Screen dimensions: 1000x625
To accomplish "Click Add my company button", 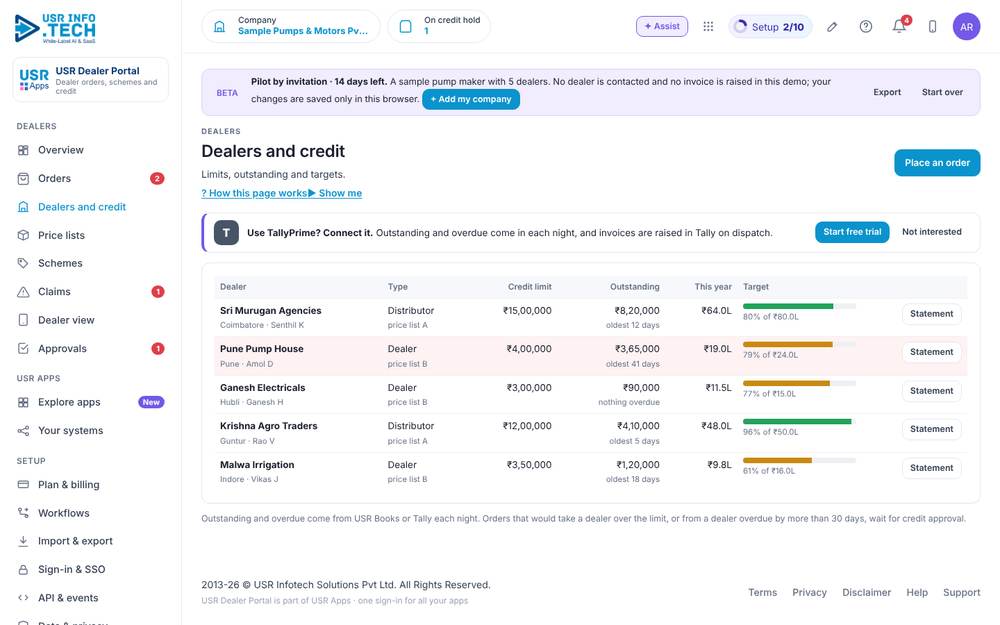I will (x=471, y=99).
